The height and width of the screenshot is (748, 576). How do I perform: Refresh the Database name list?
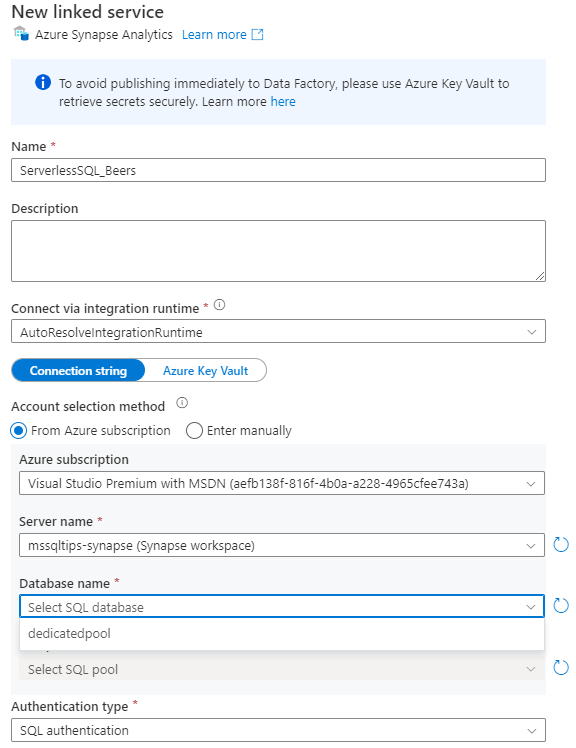pyautogui.click(x=561, y=606)
